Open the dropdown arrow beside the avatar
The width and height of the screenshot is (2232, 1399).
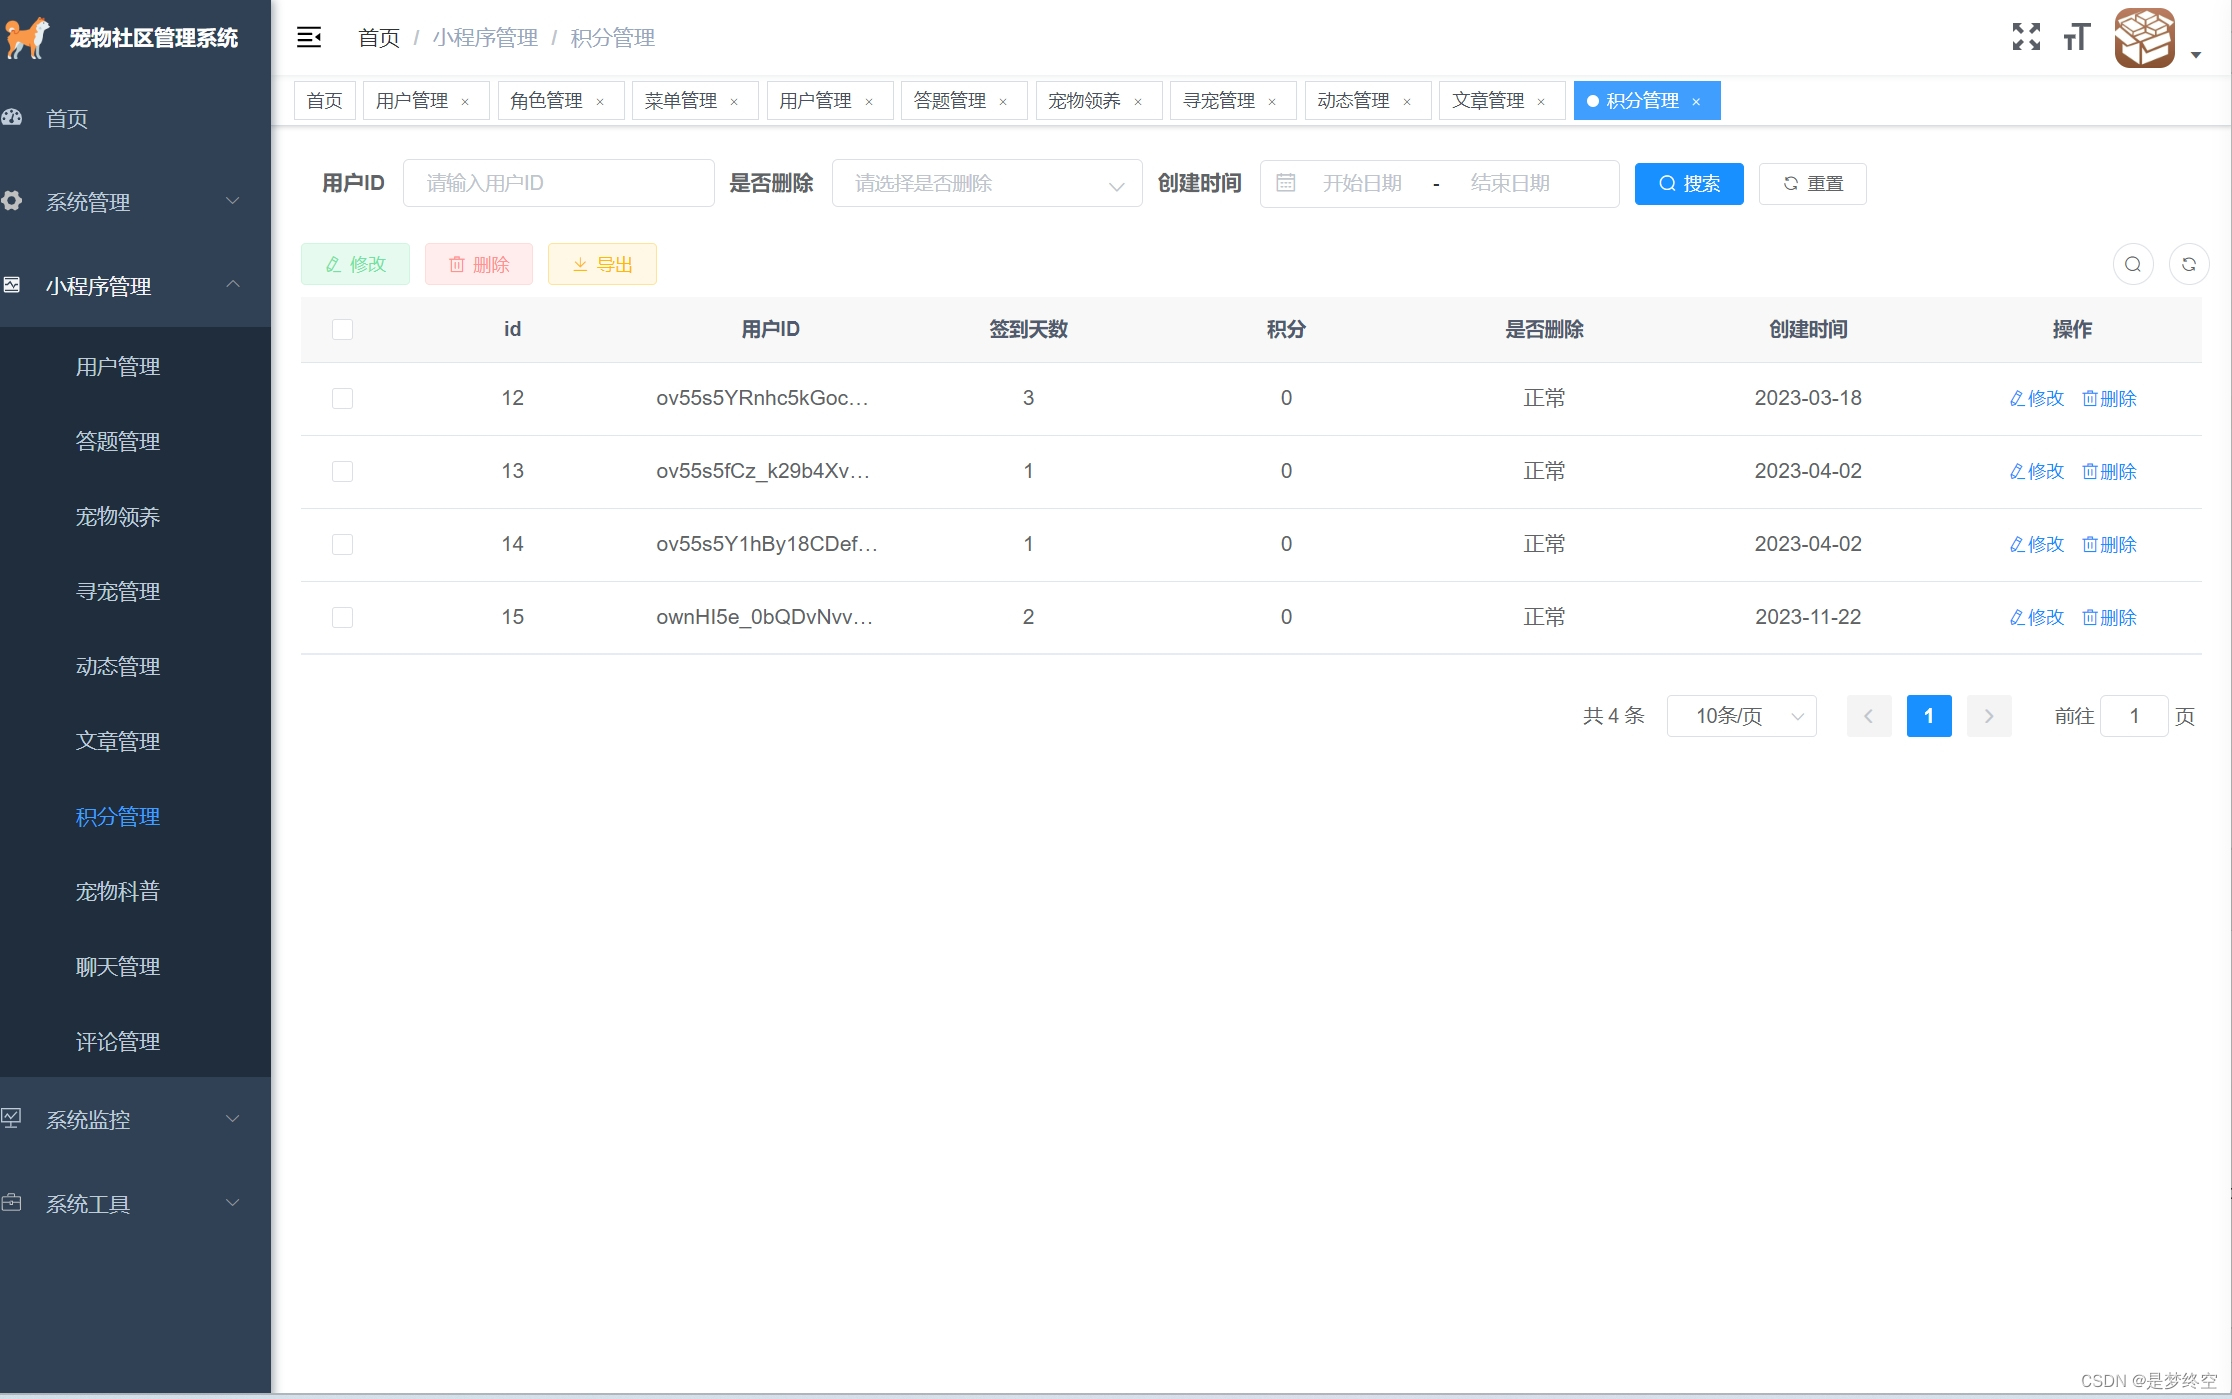[2196, 55]
